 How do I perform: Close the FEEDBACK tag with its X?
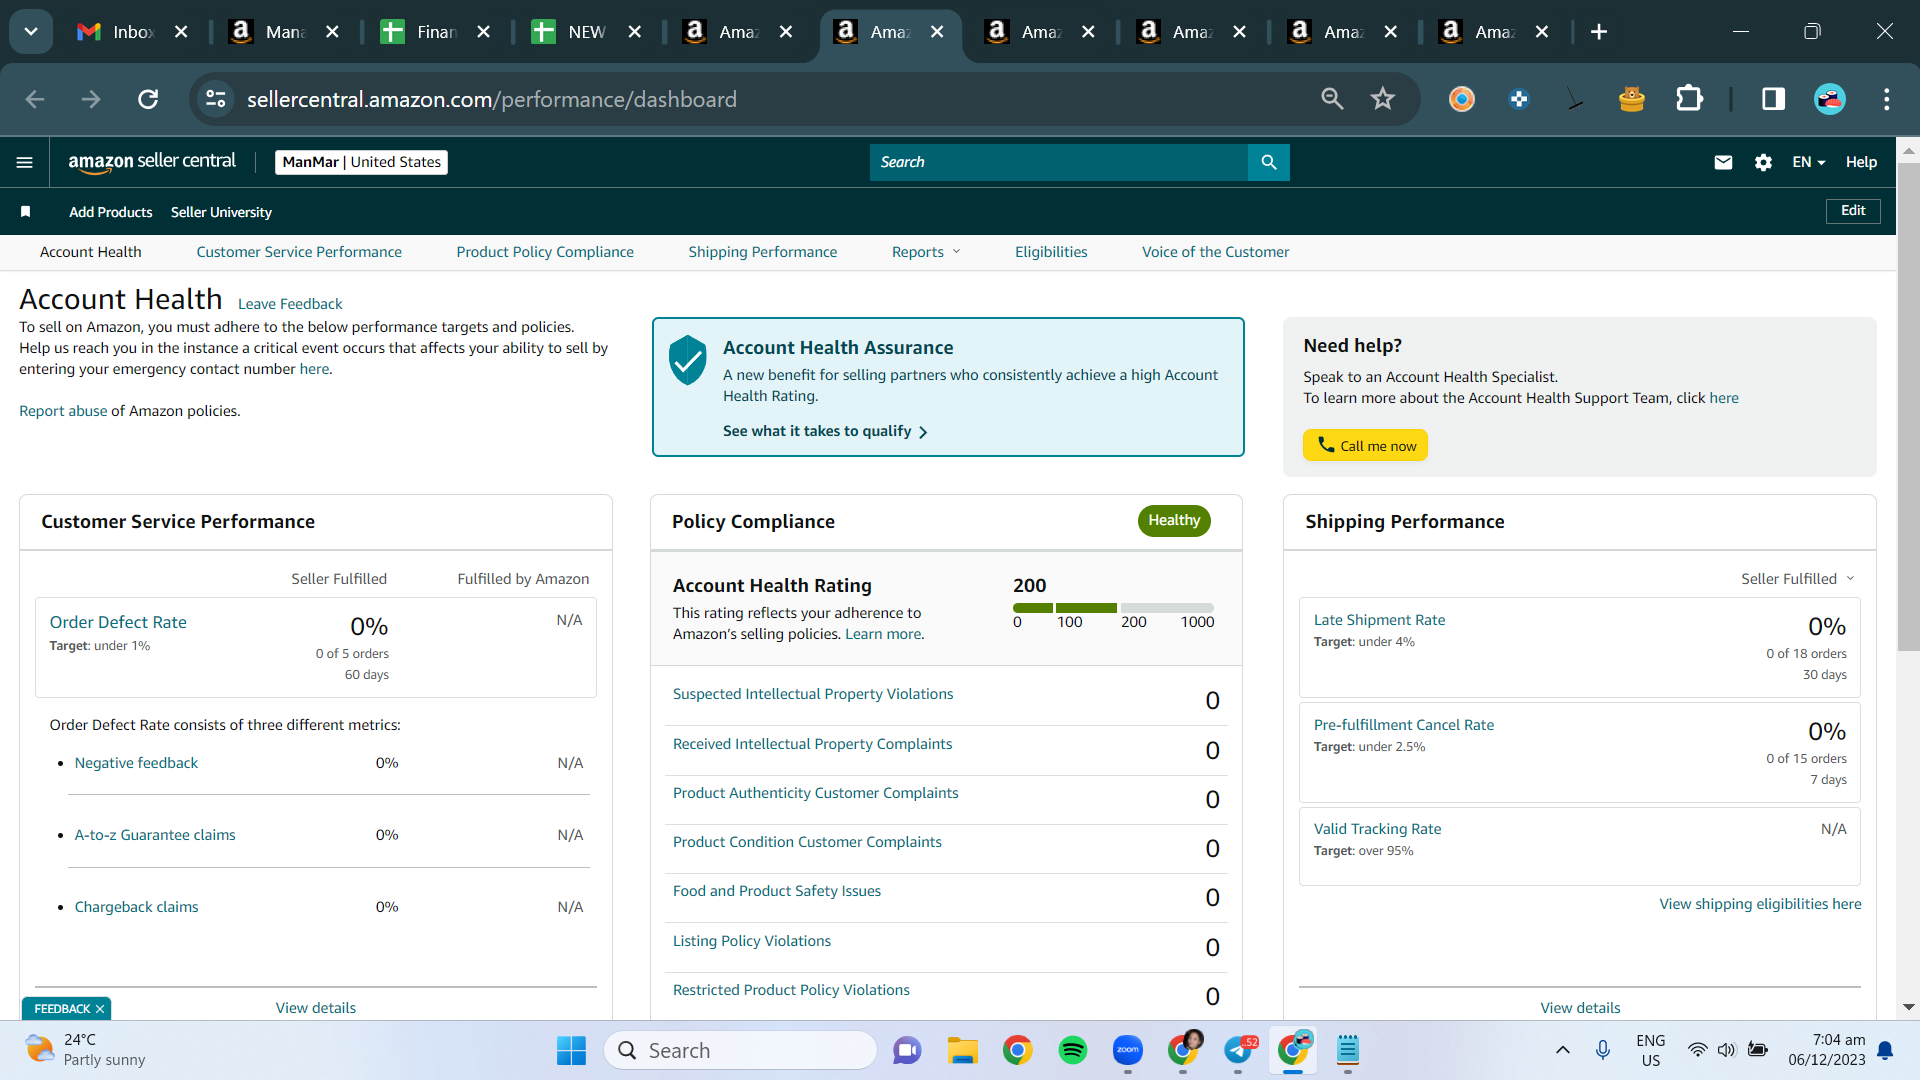(100, 1009)
